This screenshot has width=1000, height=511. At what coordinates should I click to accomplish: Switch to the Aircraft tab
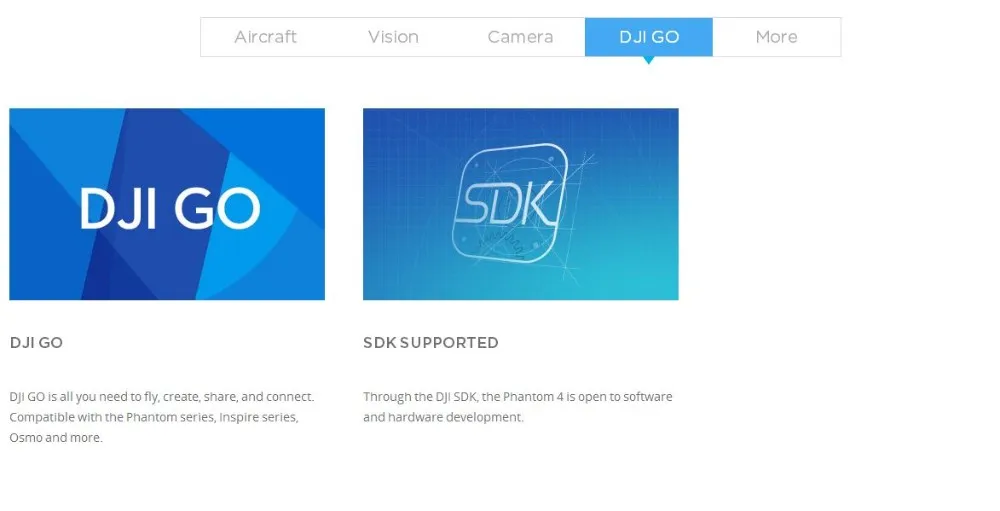point(265,37)
